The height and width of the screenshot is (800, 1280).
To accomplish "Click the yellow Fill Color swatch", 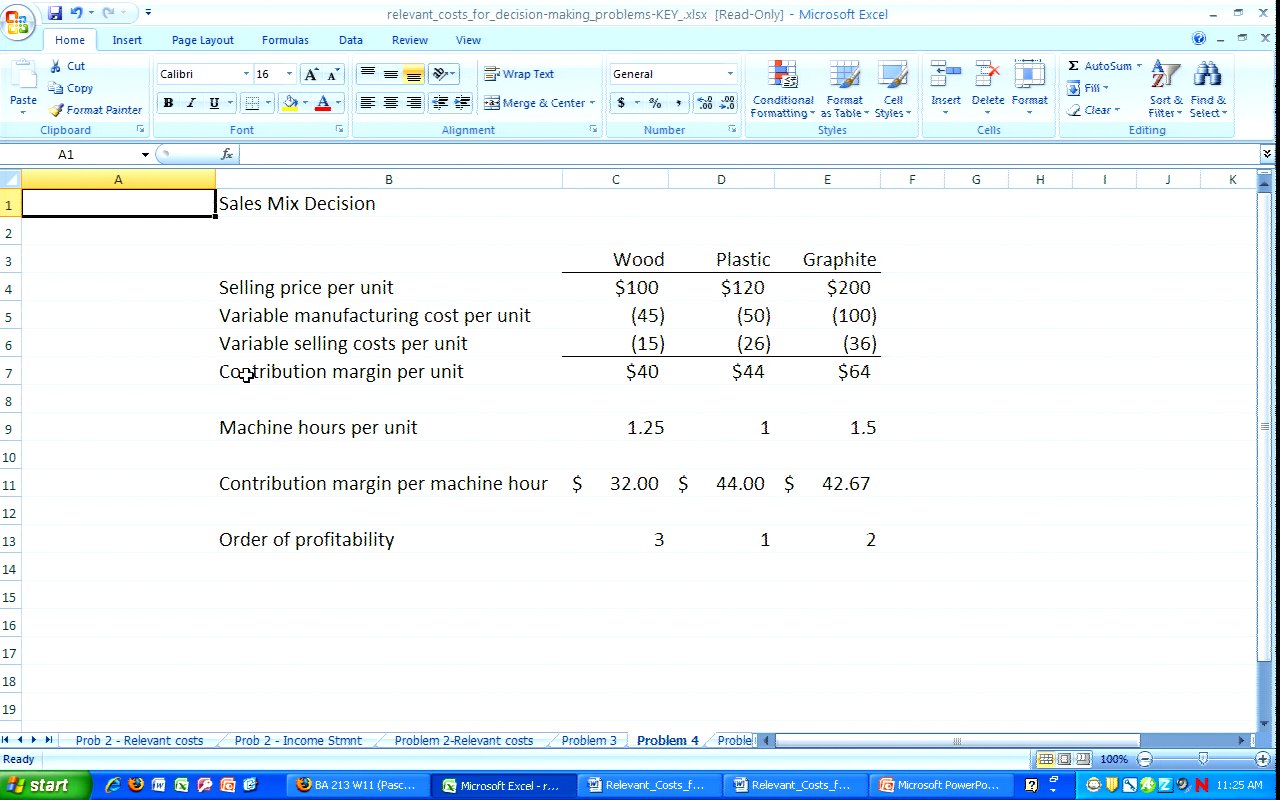I will (x=290, y=103).
